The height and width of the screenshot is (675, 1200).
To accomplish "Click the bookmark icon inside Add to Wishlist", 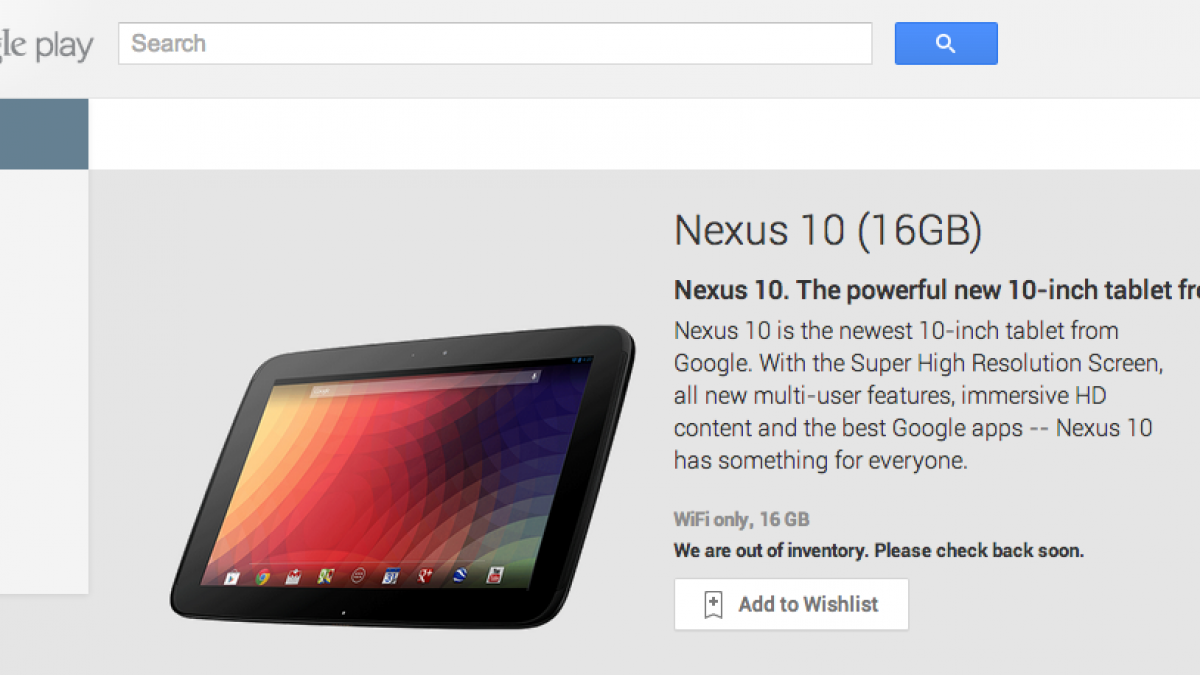I will pos(713,604).
